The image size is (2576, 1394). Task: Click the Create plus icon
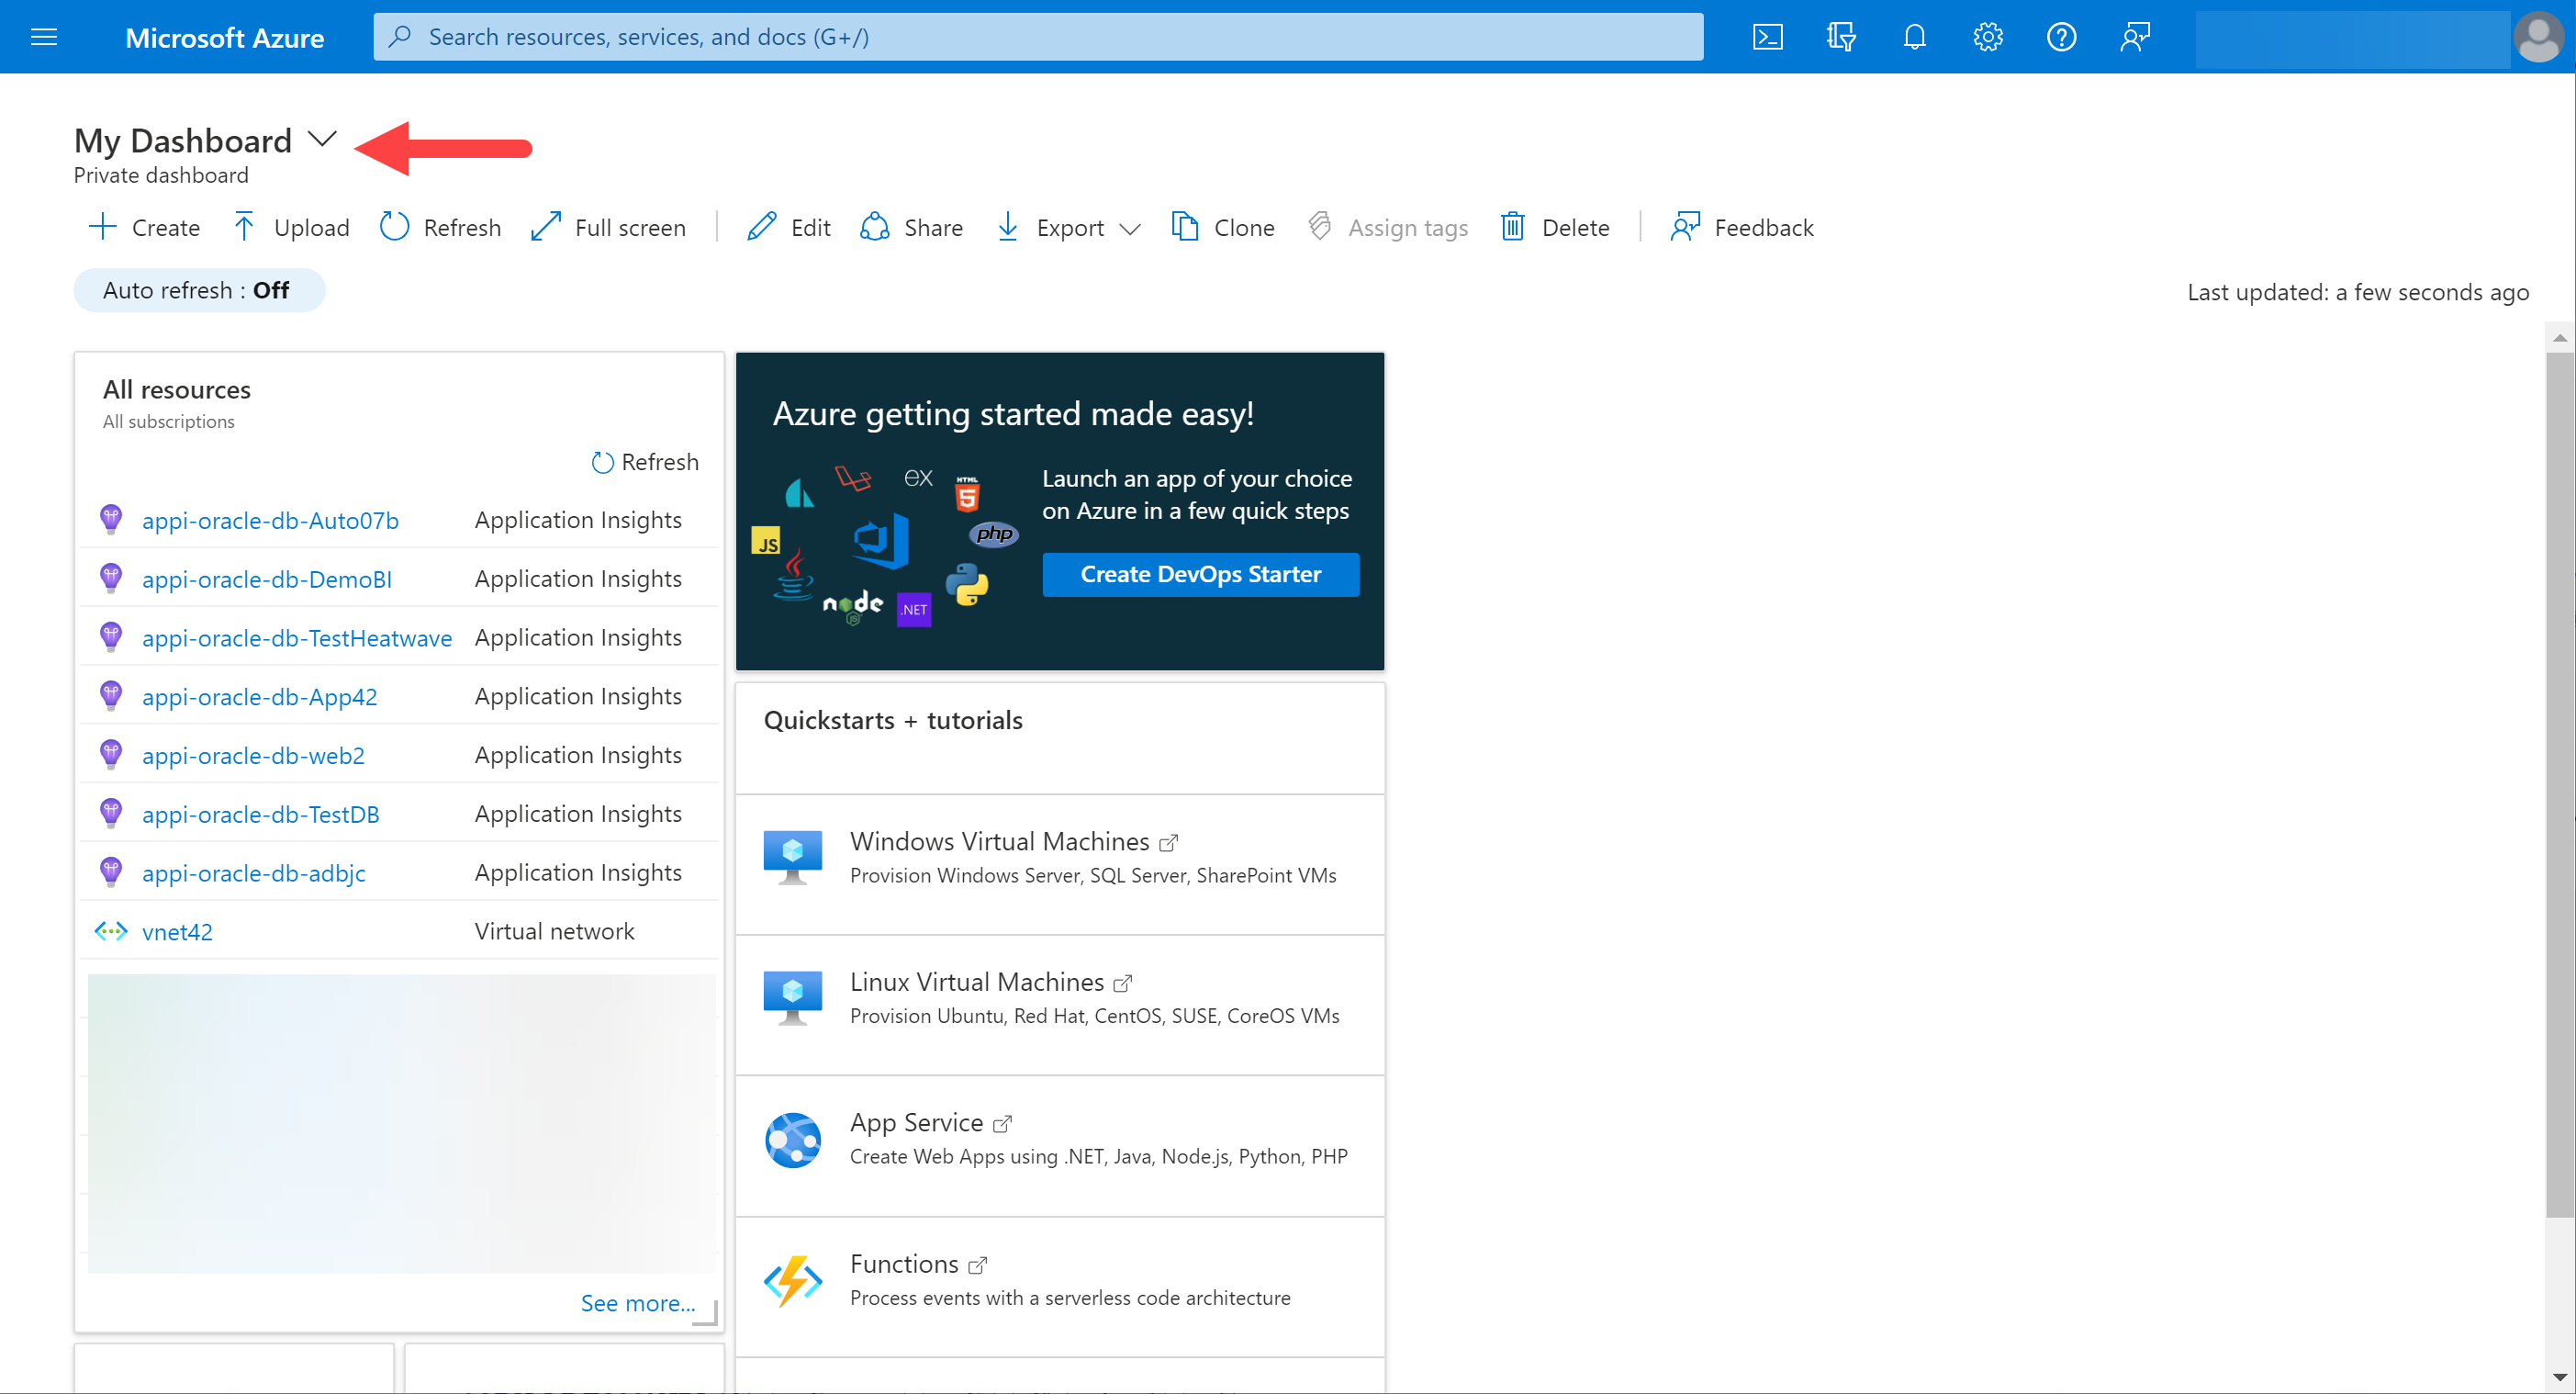tap(102, 227)
